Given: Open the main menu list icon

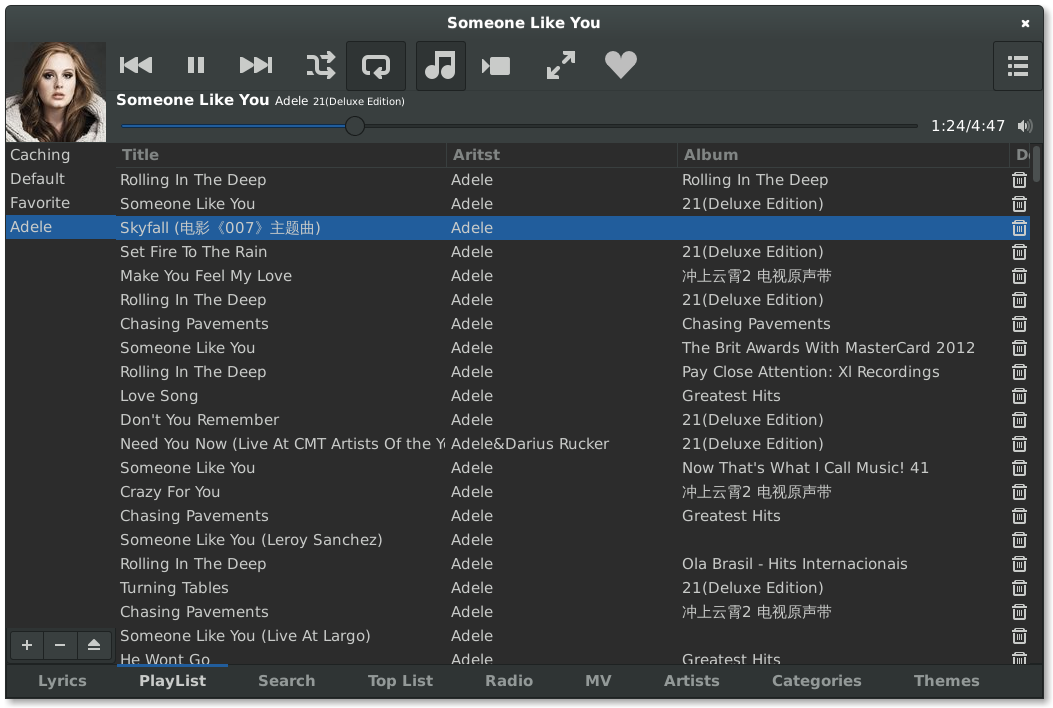Looking at the screenshot, I should click(1017, 66).
